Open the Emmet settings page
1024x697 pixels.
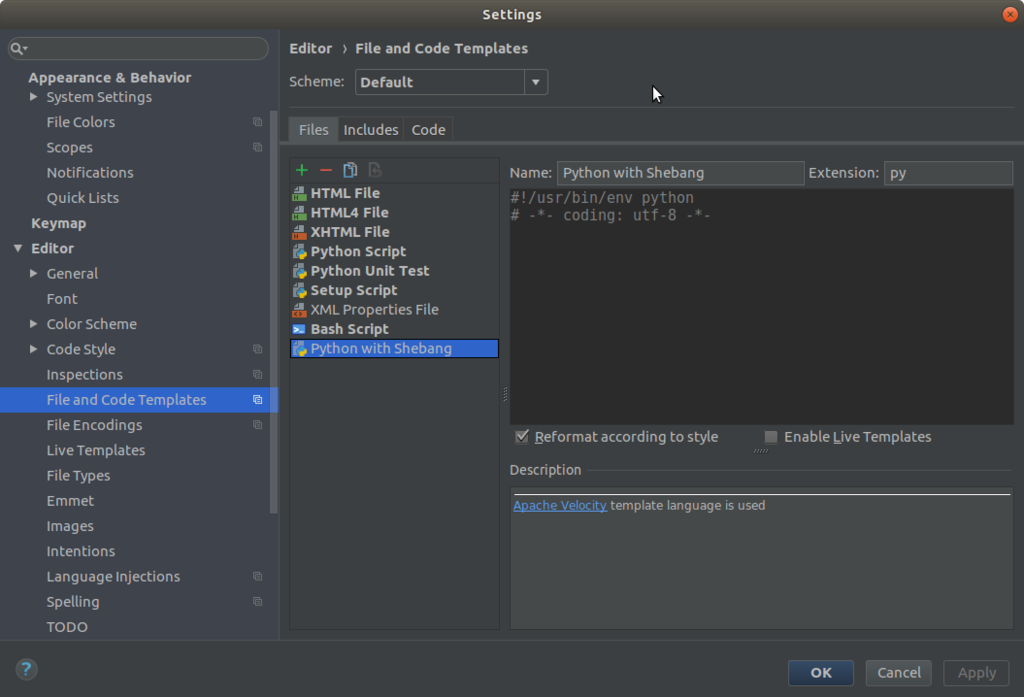point(71,501)
